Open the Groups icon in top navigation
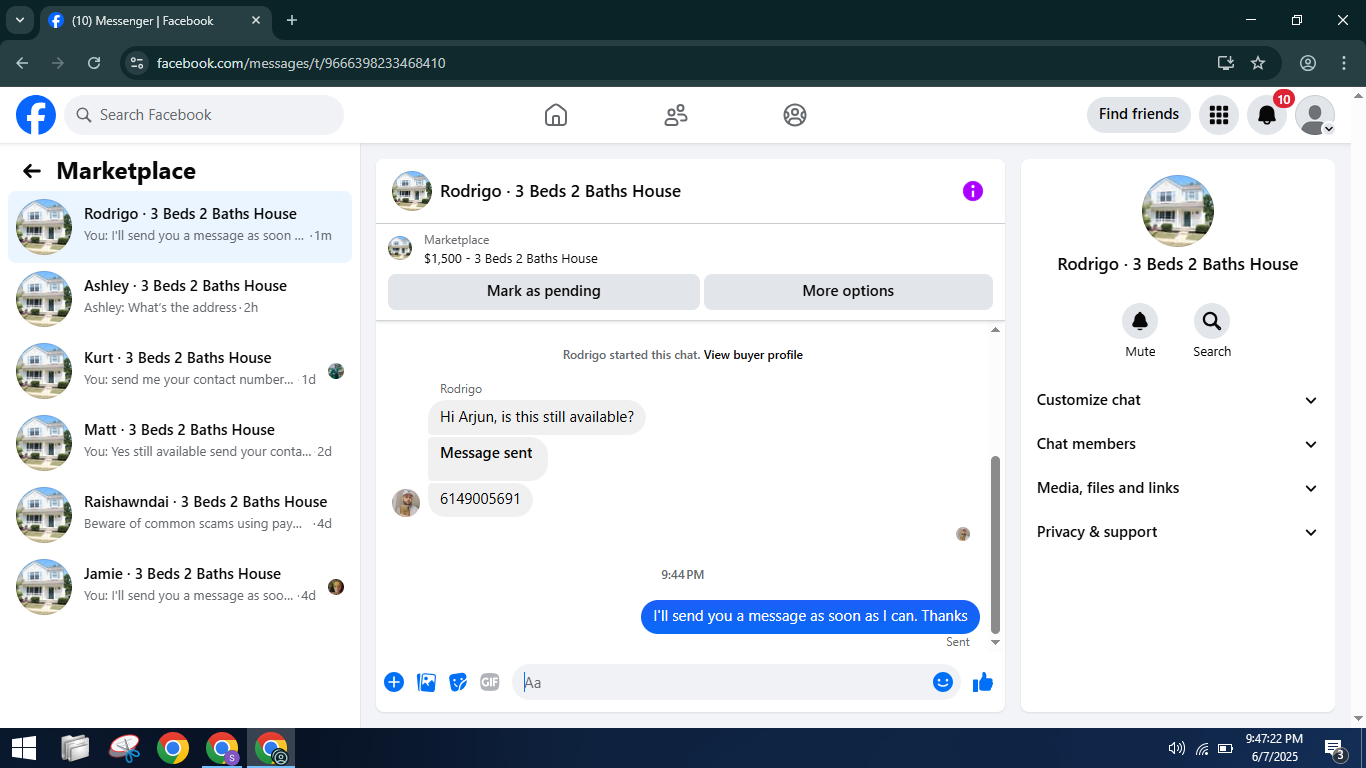The width and height of the screenshot is (1366, 768). (x=795, y=115)
